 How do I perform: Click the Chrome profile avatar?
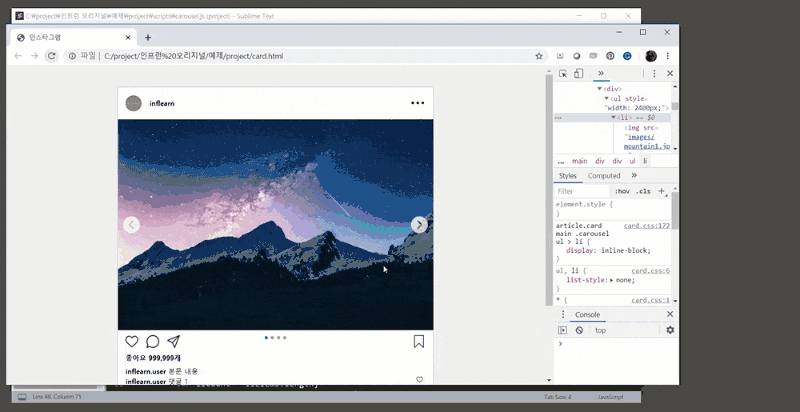click(x=651, y=56)
